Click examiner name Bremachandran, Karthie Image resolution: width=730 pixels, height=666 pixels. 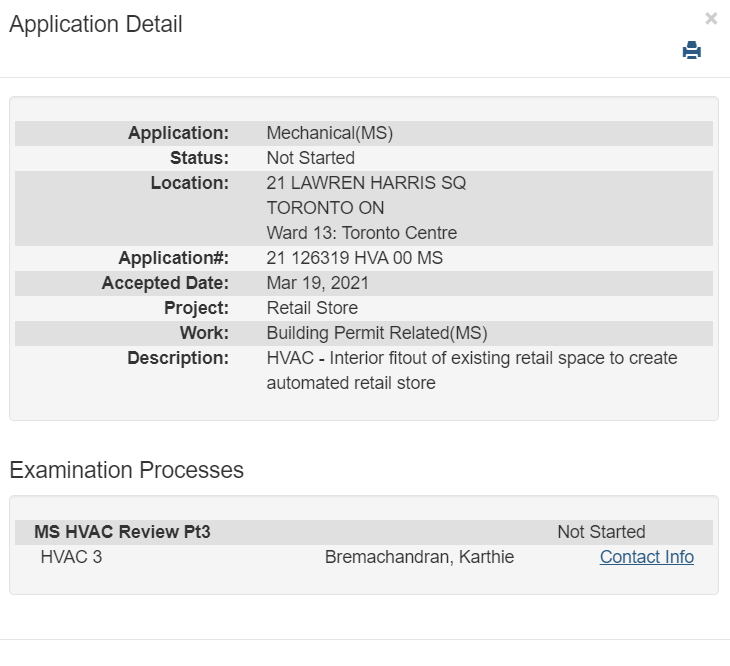(419, 557)
